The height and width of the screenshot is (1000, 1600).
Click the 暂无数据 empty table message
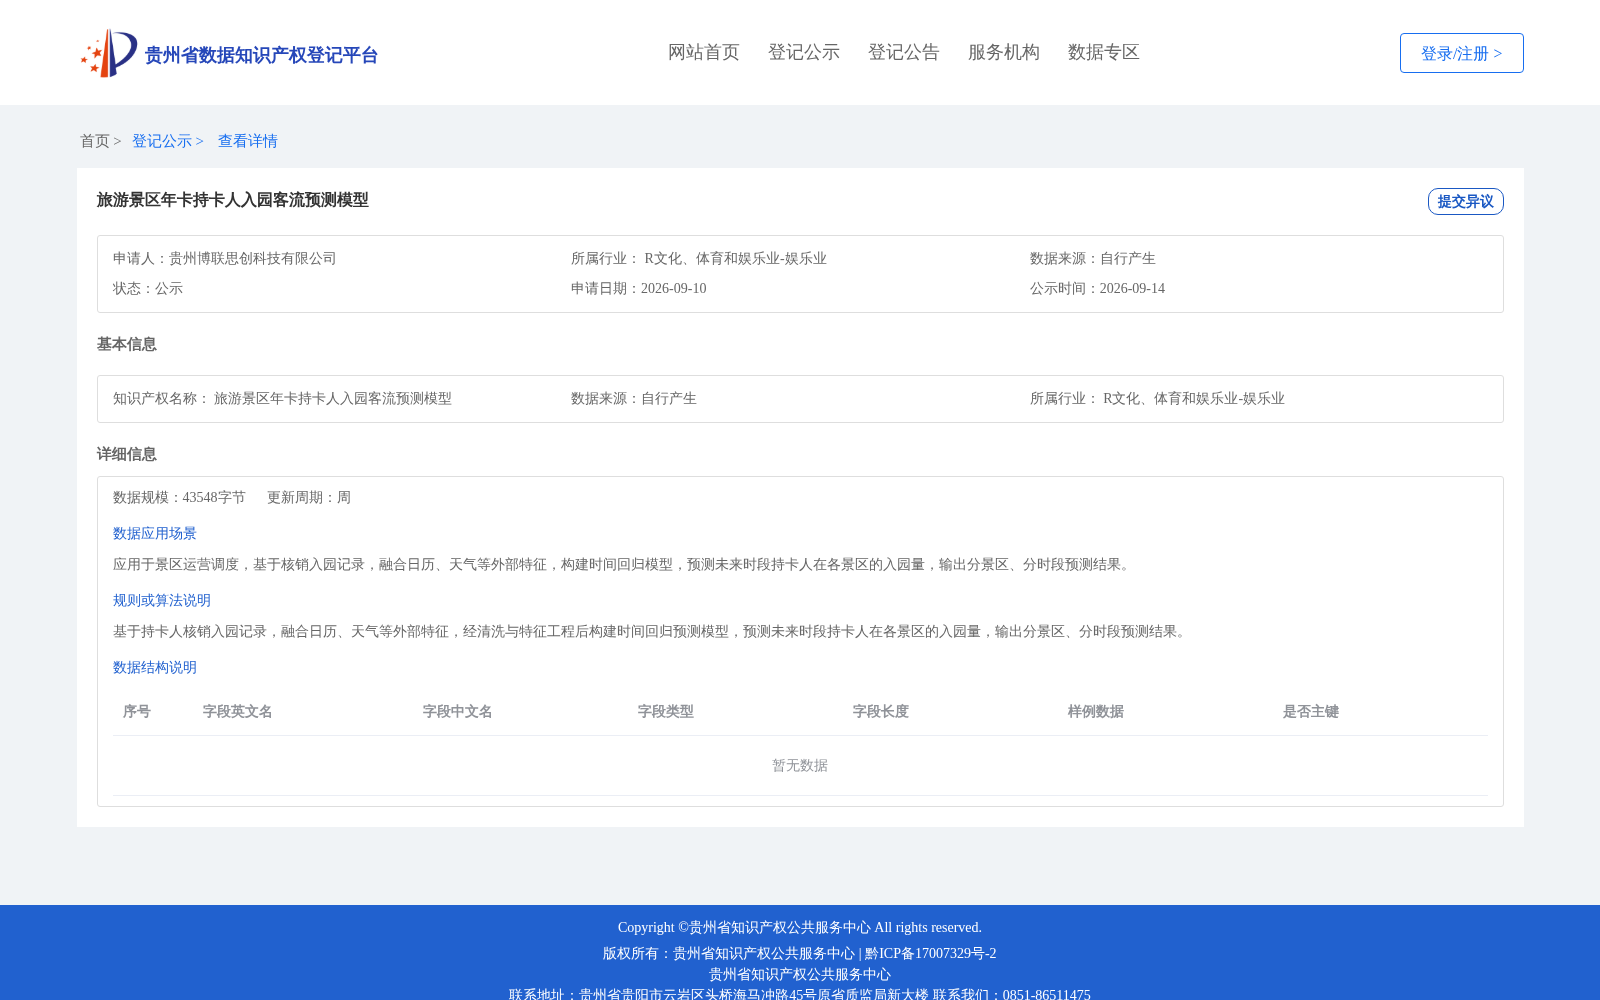(x=800, y=766)
